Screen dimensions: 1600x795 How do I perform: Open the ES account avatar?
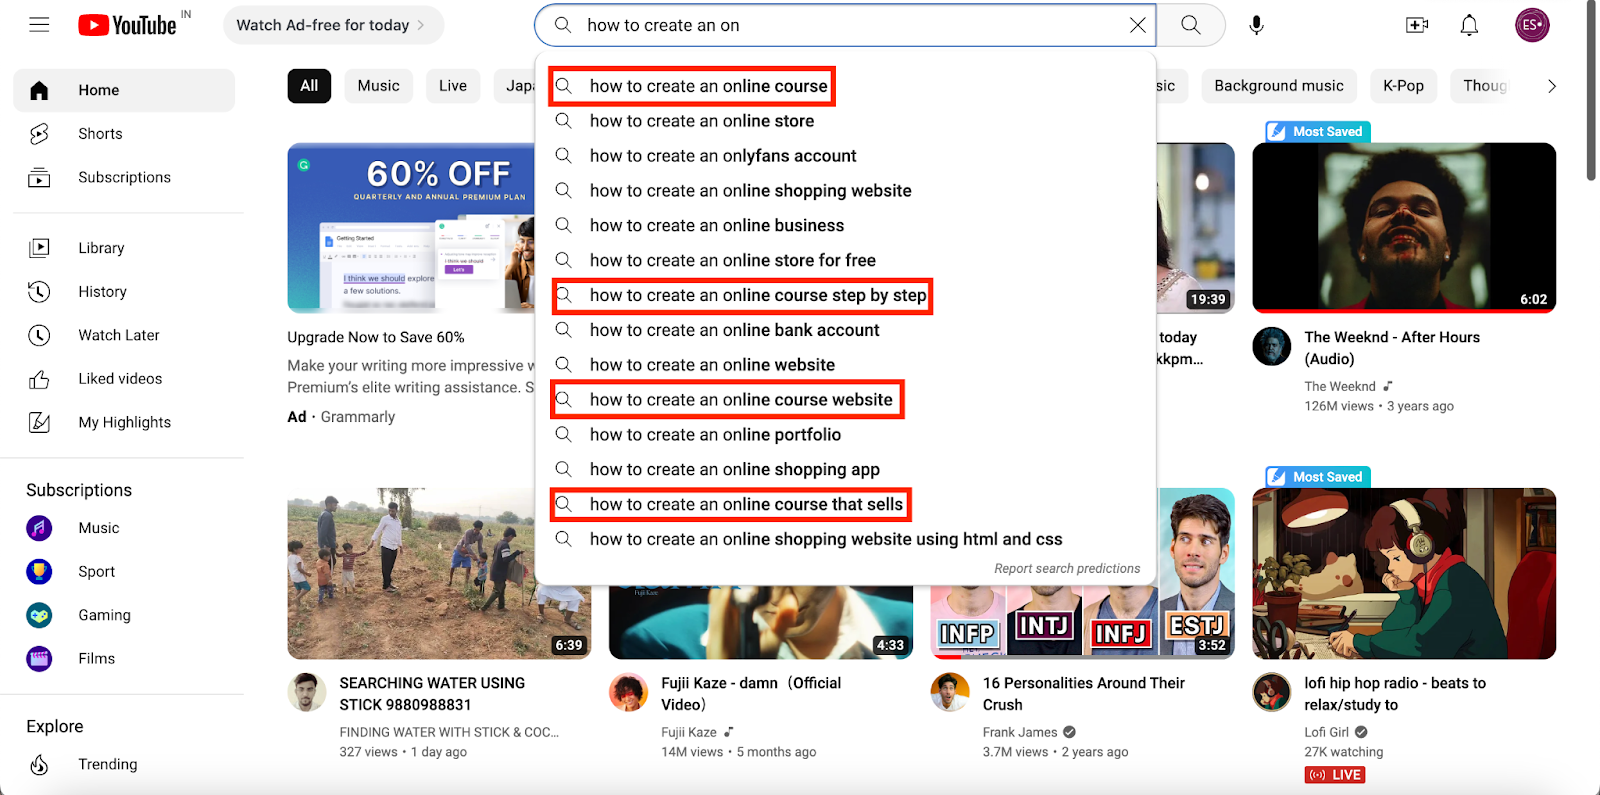(x=1532, y=25)
